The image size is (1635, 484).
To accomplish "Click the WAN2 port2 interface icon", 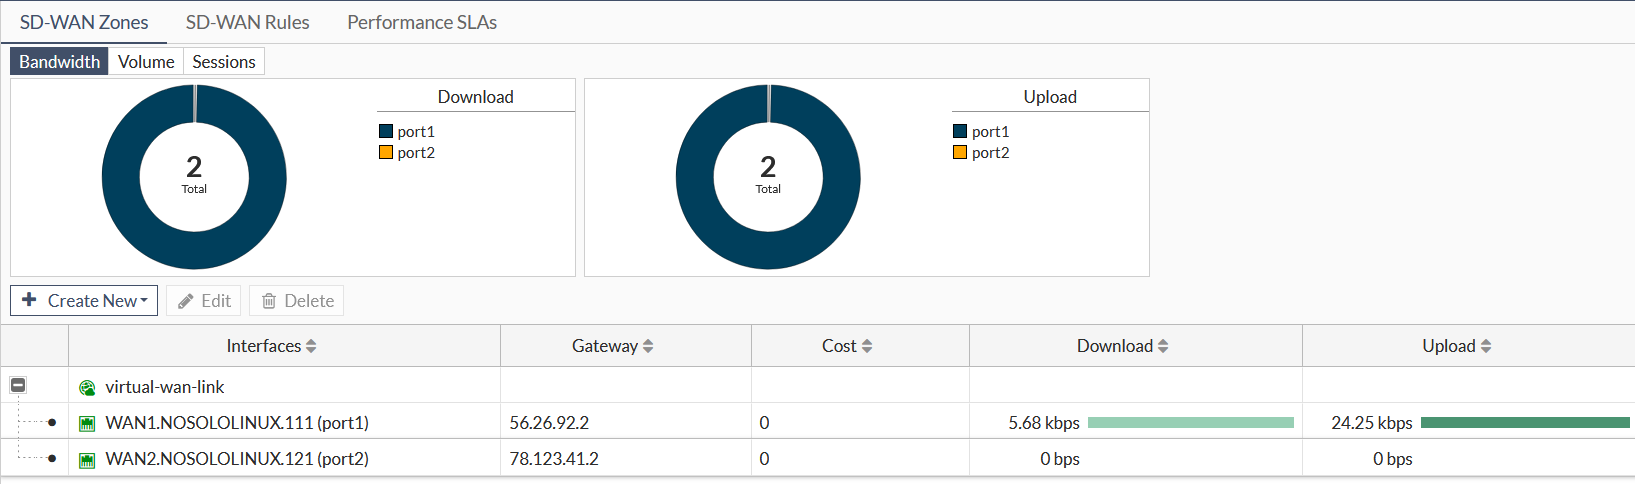I will point(87,460).
